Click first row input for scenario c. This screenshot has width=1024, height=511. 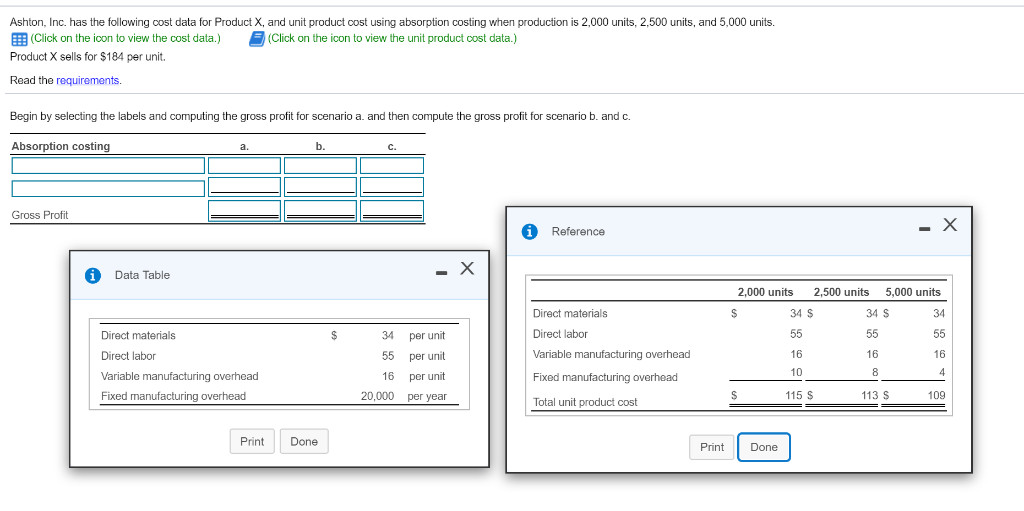click(x=392, y=165)
